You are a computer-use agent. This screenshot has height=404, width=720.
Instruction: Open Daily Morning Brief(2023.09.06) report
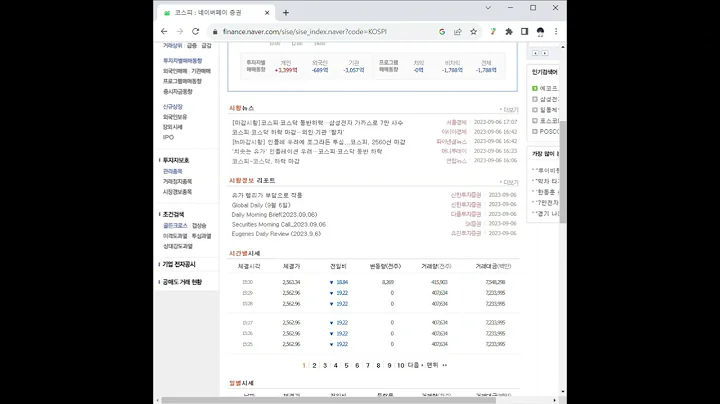coord(274,215)
